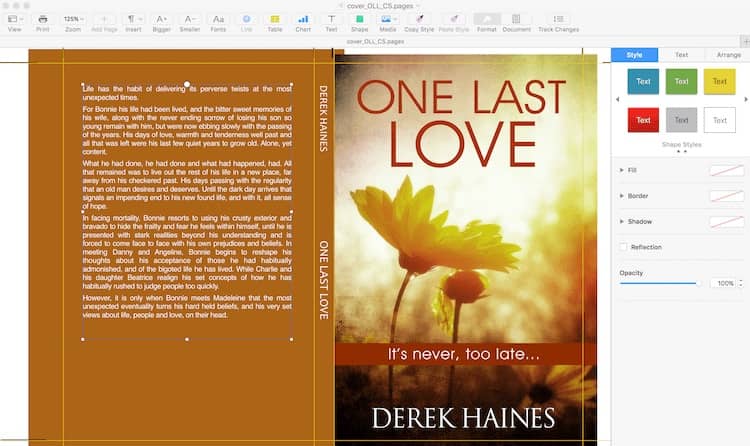The width and height of the screenshot is (750, 446).
Task: Click the Border preview well
Action: [727, 196]
